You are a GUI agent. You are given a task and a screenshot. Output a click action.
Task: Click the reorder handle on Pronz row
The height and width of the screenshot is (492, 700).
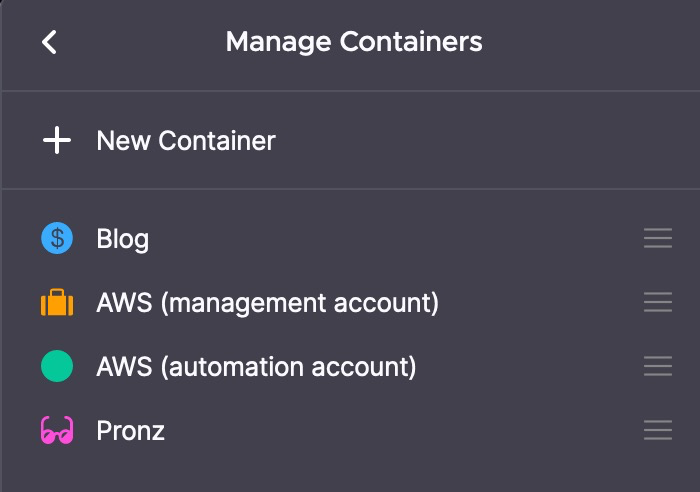pos(657,431)
